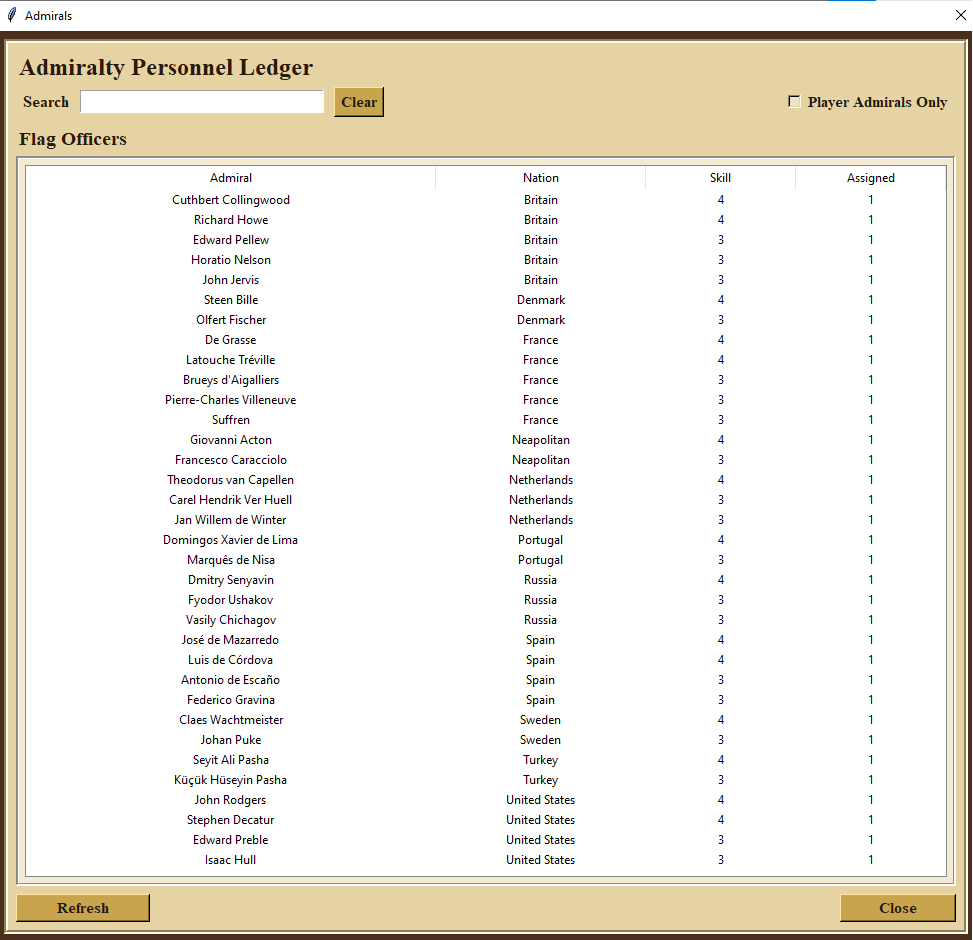Select the Vasily Chichagov row
Screen dimensions: 973x940
(486, 620)
